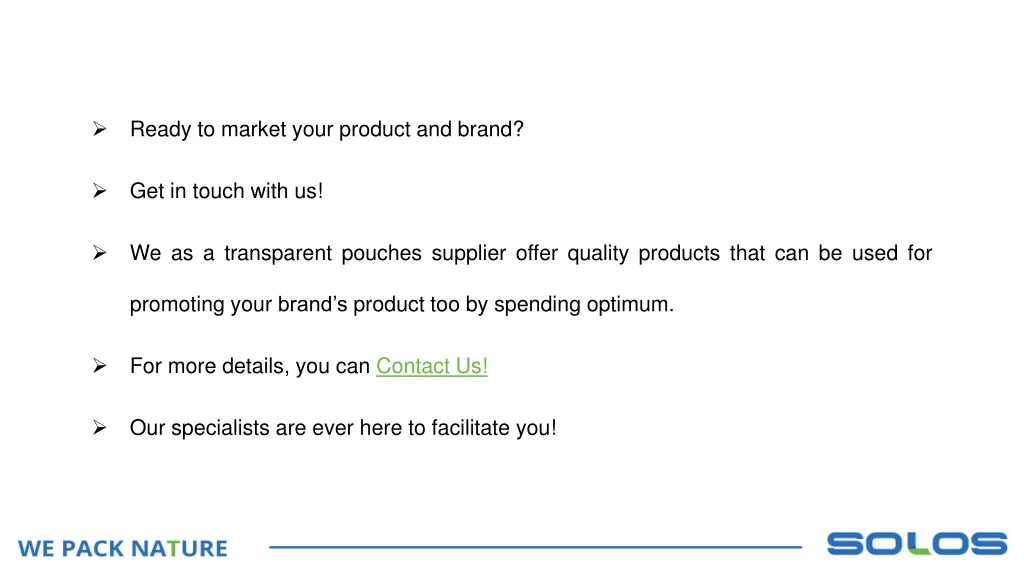The image size is (1024, 576).
Task: Click the WE PACK NATURE tagline
Action: 123,549
